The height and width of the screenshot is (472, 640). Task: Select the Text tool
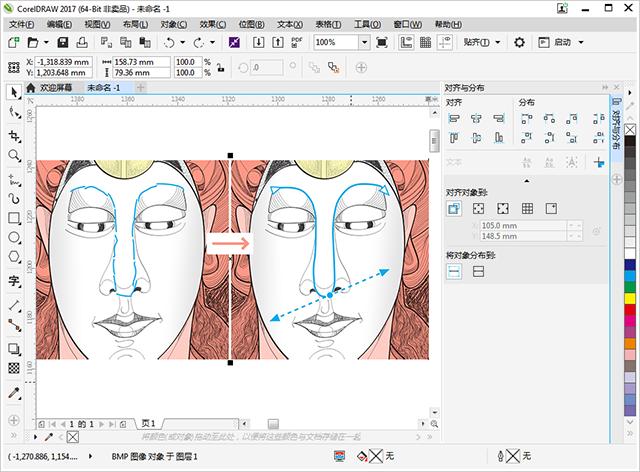tap(14, 281)
